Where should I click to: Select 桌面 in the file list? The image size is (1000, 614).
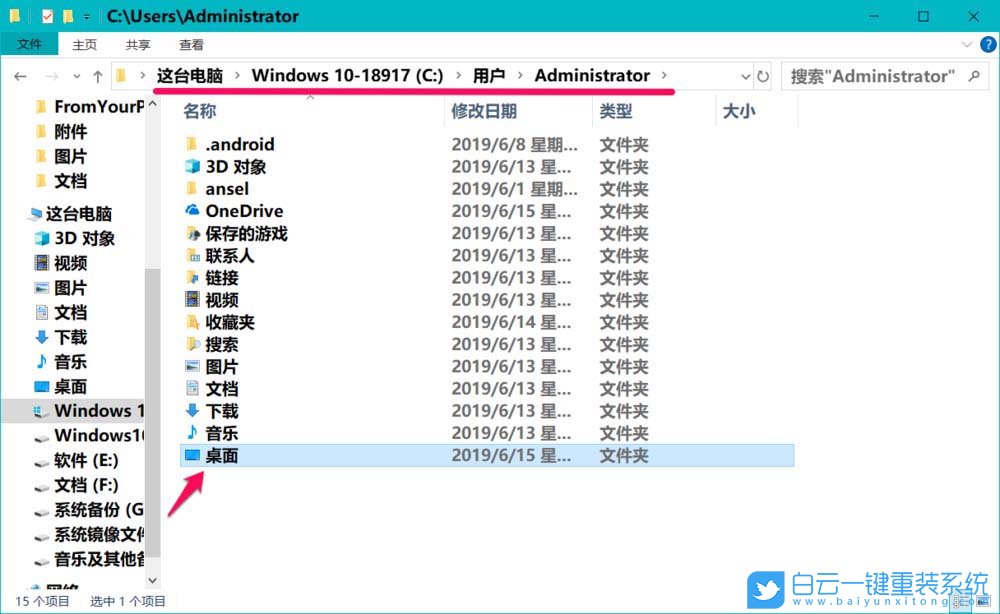[x=224, y=456]
